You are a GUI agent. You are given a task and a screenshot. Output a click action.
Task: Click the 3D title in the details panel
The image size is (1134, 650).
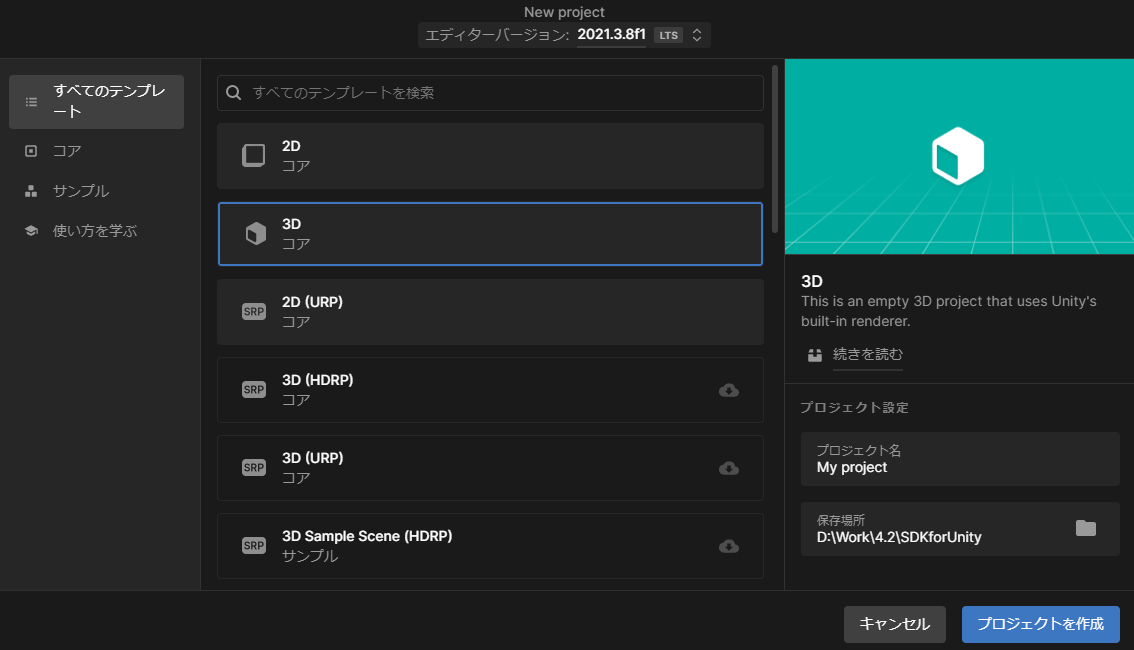click(812, 281)
